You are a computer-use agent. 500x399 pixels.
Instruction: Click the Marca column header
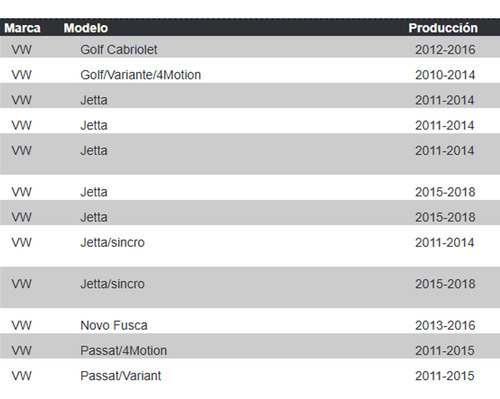coord(22,28)
